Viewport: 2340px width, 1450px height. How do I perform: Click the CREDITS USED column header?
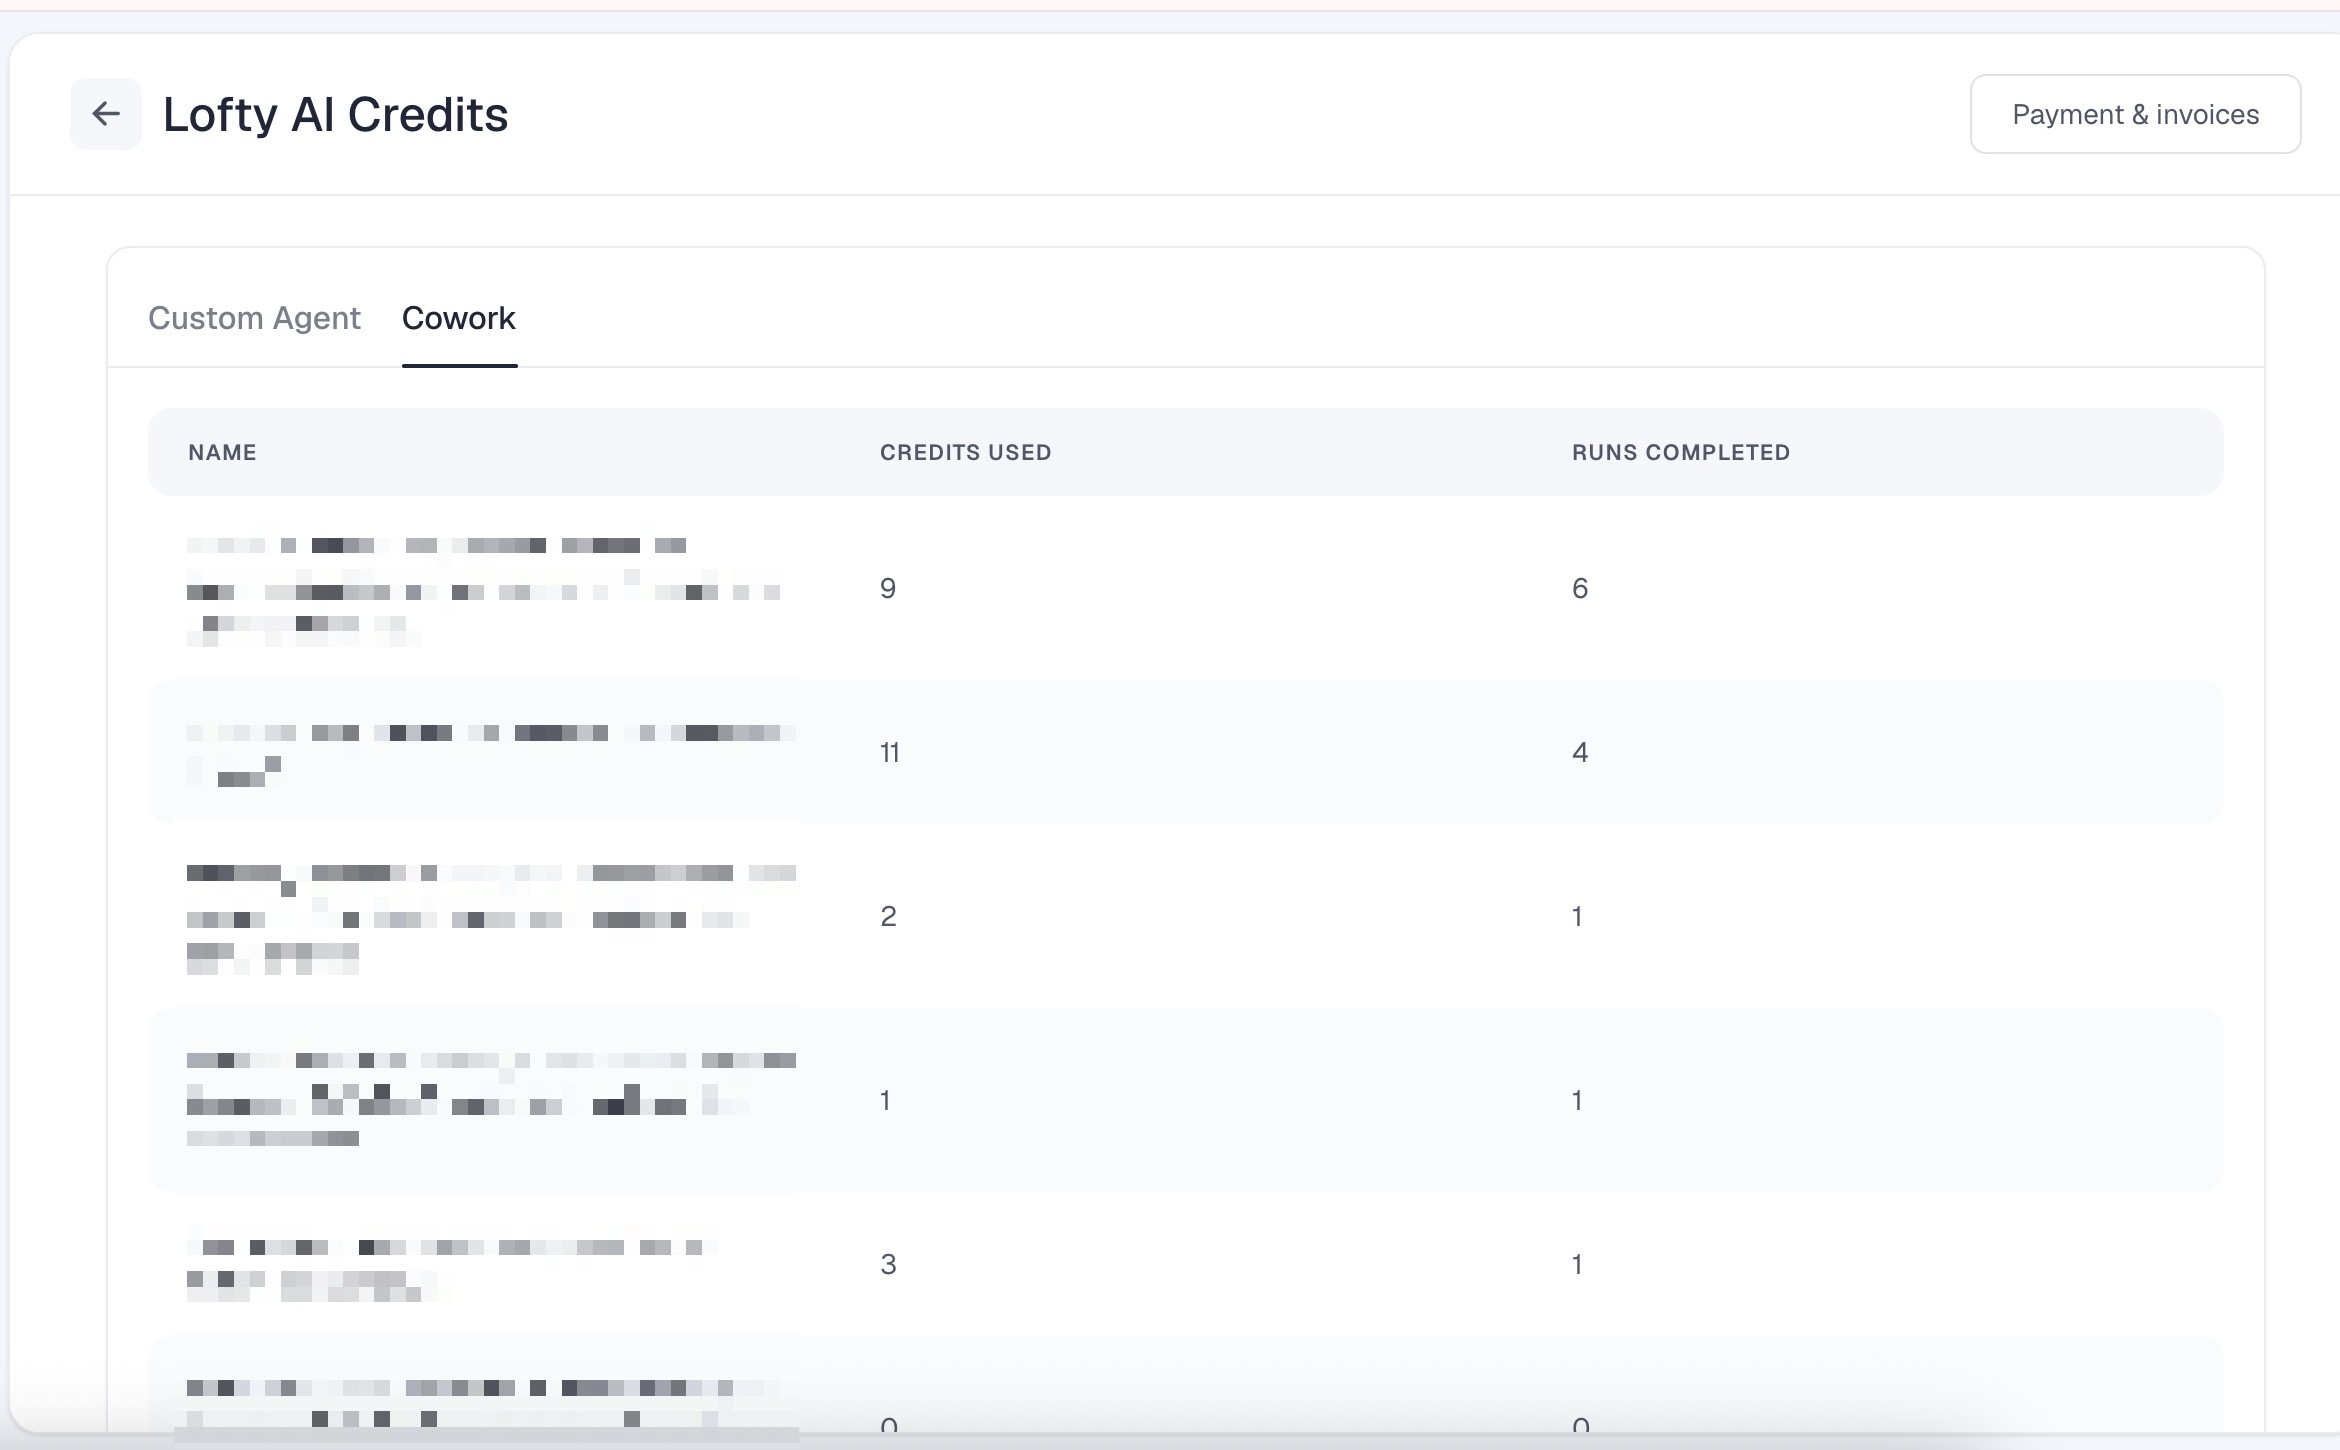pyautogui.click(x=965, y=452)
